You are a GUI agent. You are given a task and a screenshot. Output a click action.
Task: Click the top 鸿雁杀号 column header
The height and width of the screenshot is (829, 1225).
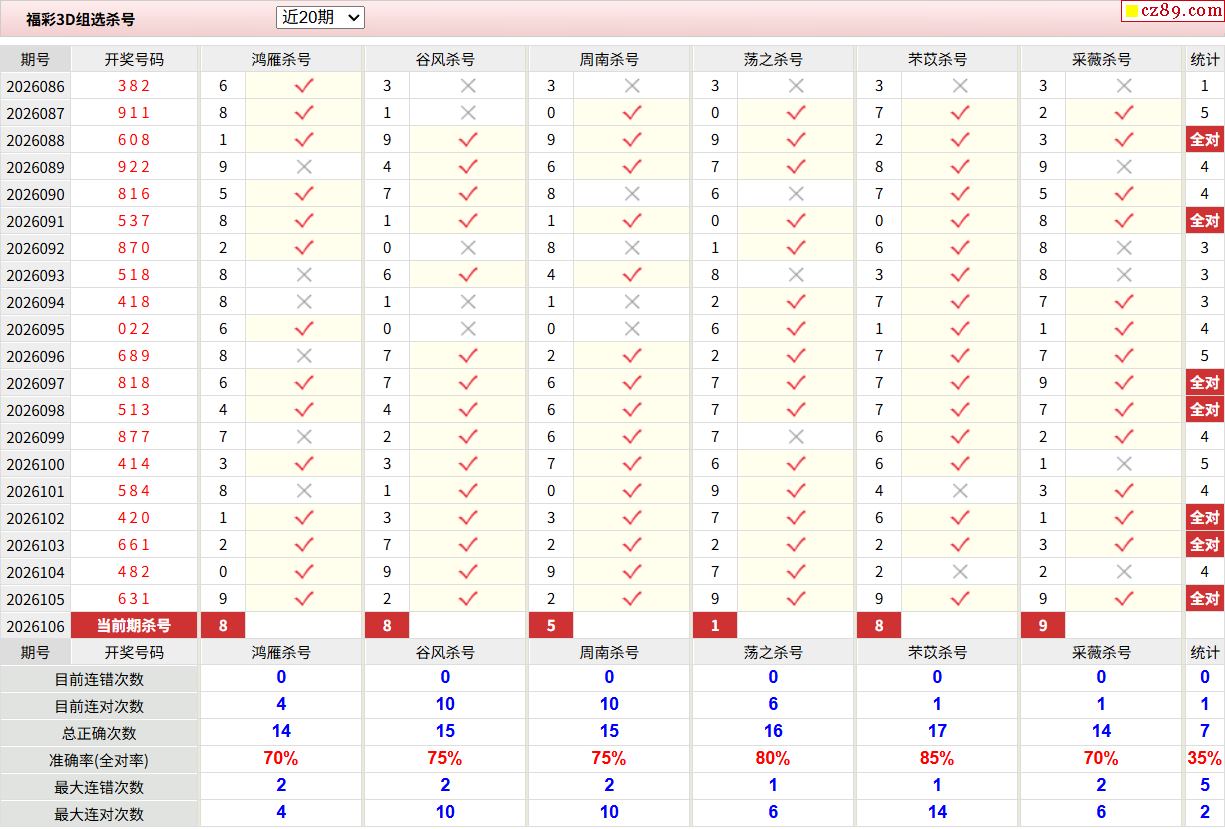pyautogui.click(x=281, y=59)
